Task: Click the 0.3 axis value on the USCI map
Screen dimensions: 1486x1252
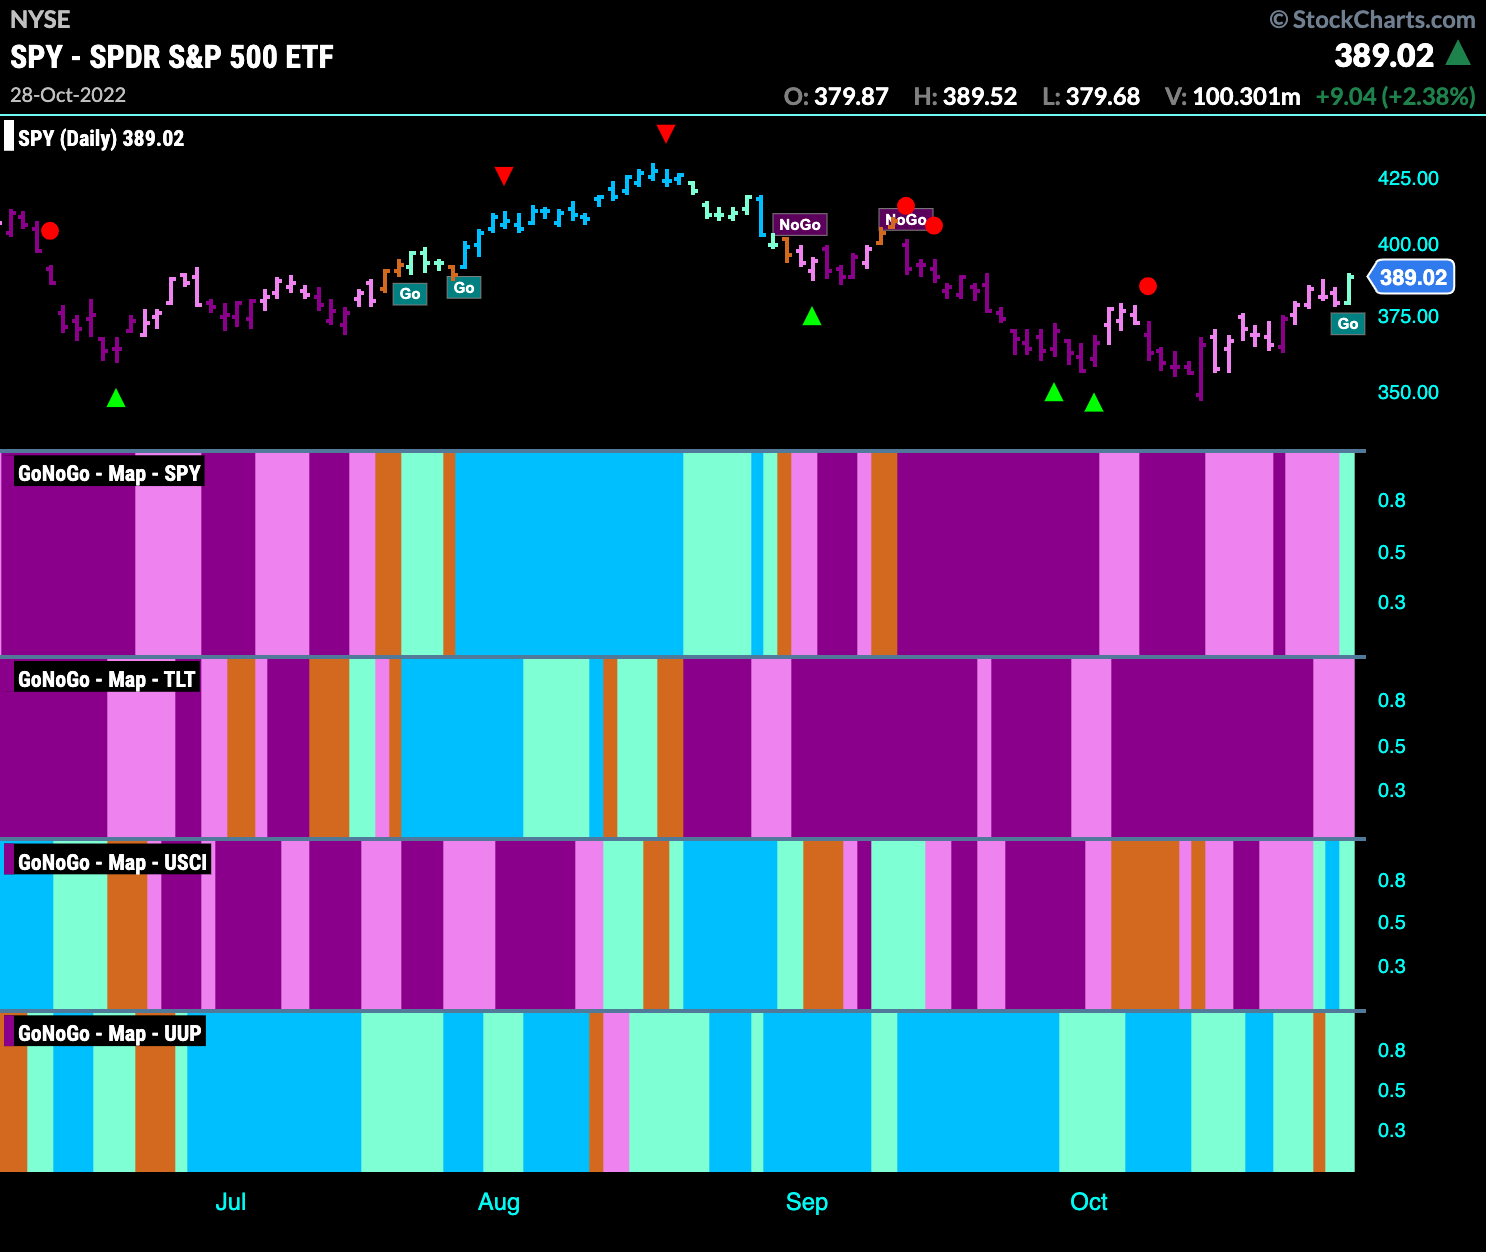Action: tap(1391, 966)
